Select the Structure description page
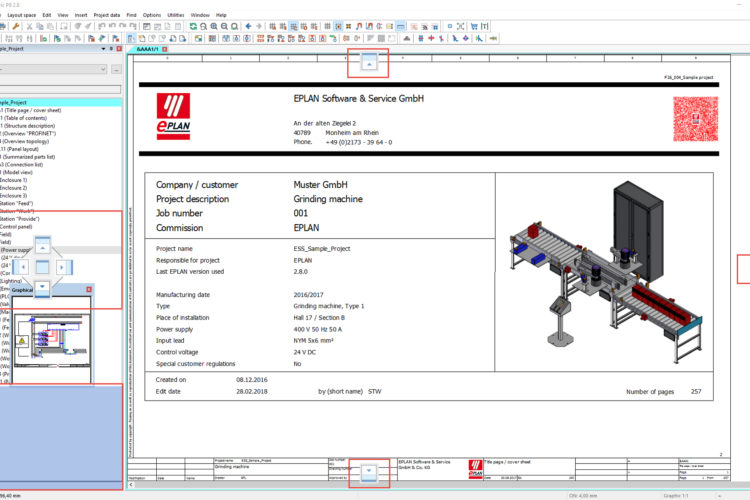The width and height of the screenshot is (750, 500). click(28, 126)
